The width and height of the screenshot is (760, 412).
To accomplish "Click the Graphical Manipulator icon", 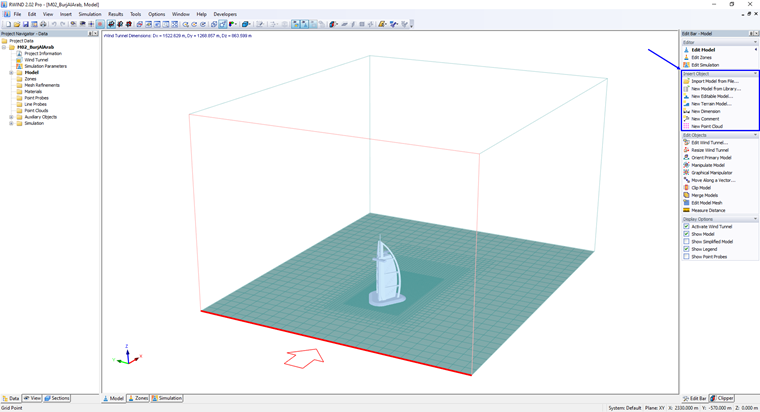I will tap(686, 173).
